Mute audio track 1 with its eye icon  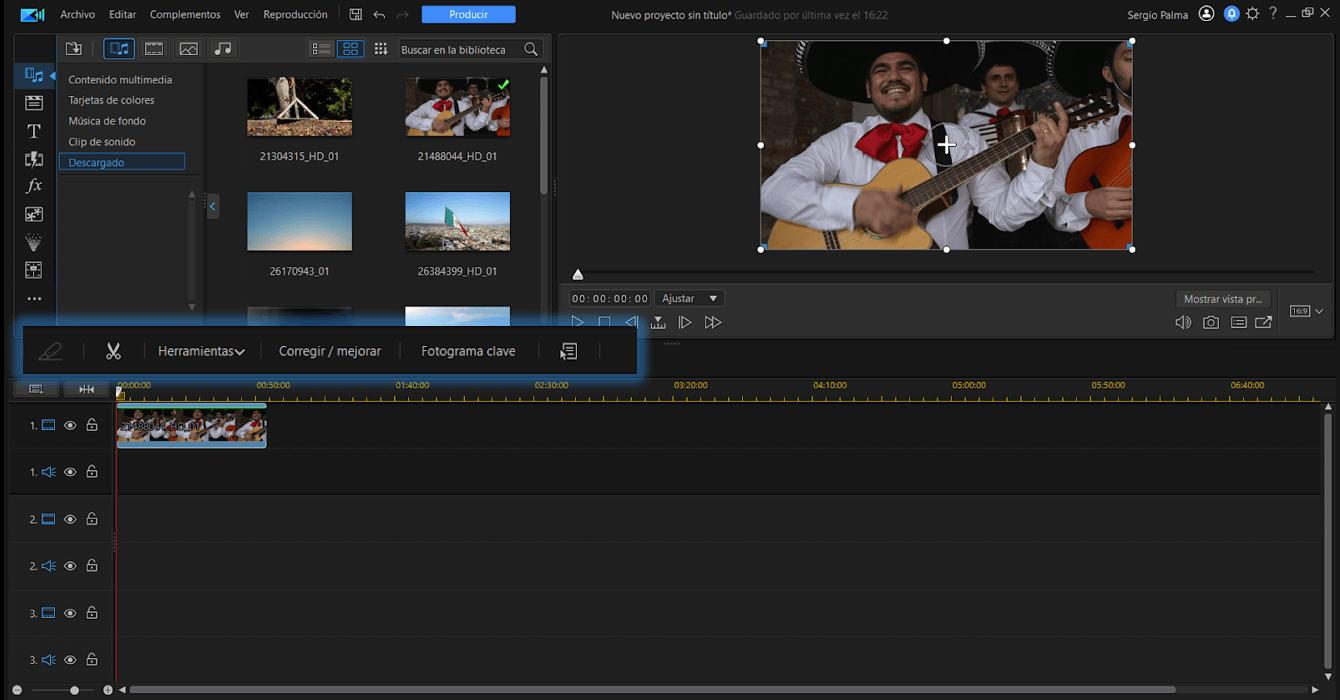70,472
